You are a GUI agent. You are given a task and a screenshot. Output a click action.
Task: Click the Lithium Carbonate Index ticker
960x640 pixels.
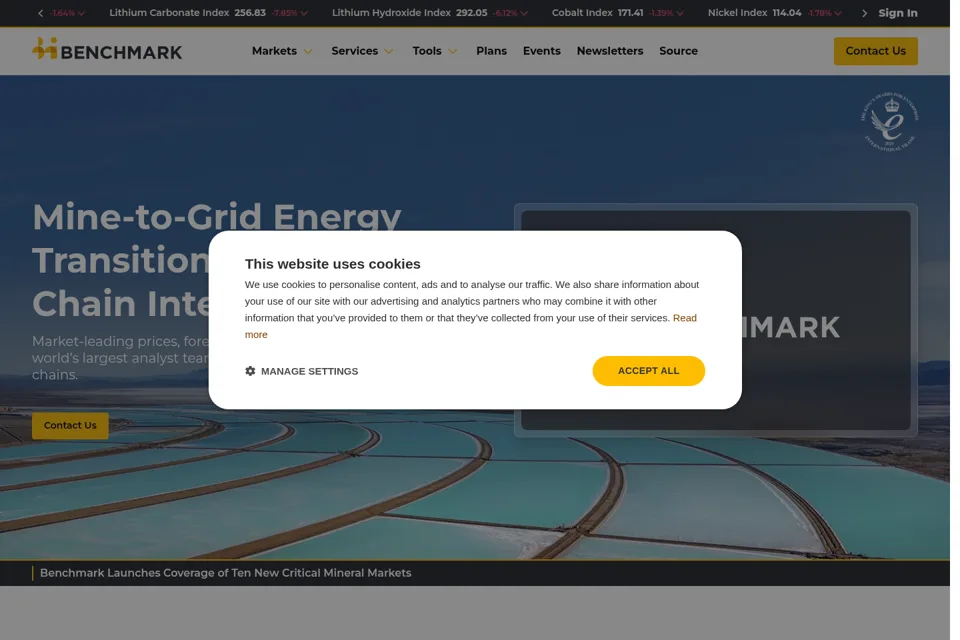pos(208,13)
